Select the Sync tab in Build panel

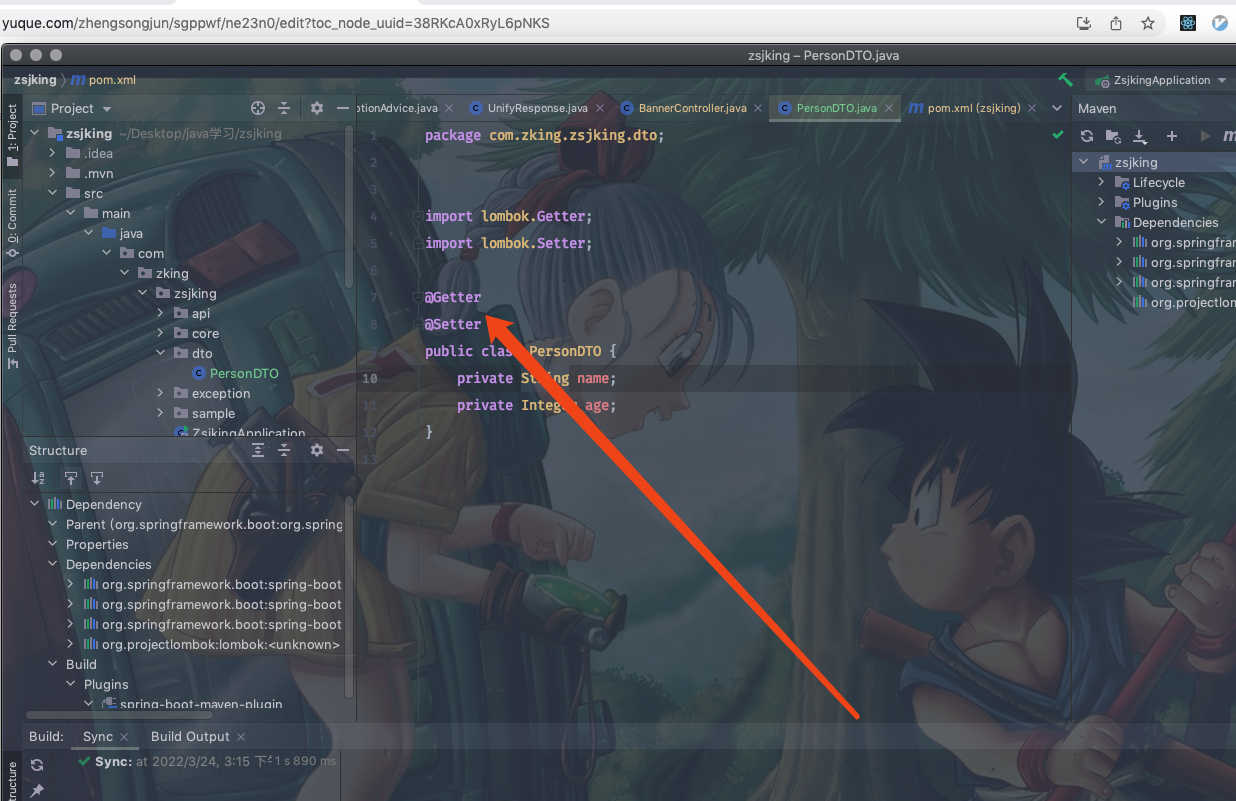[x=98, y=736]
